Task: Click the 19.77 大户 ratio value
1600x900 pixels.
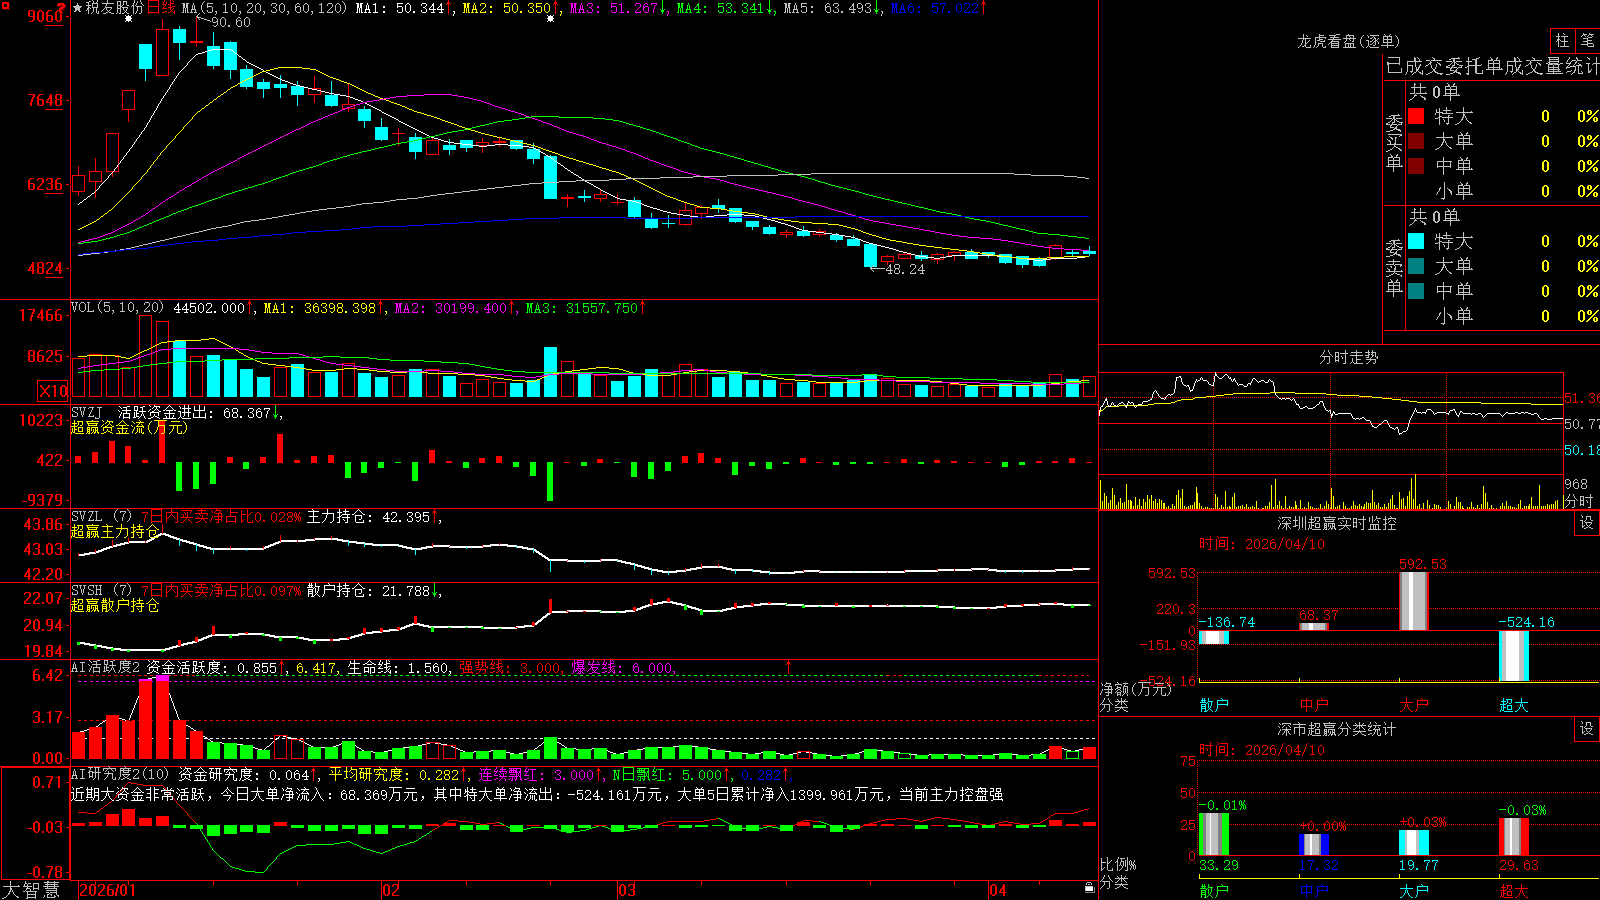Action: point(1418,865)
